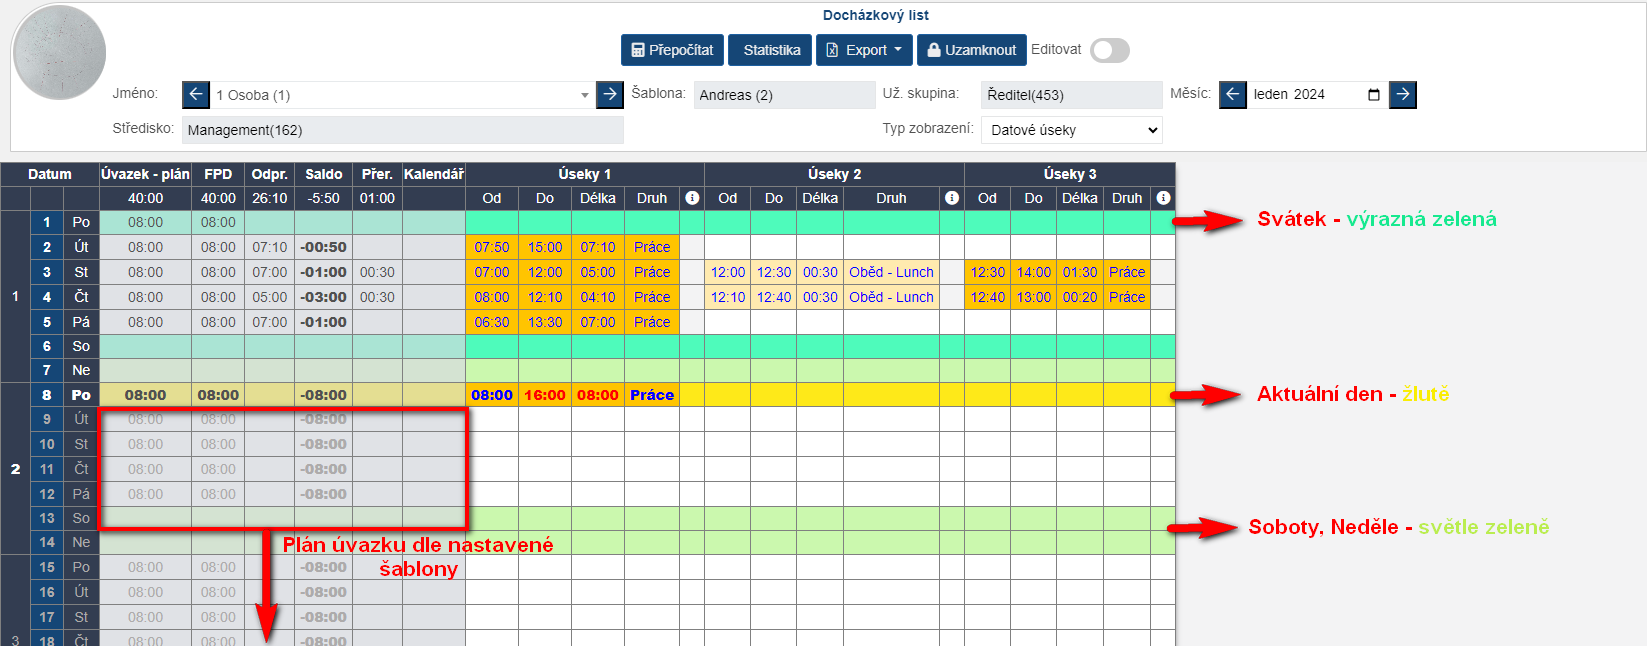The width and height of the screenshot is (1647, 646).
Task: Open Statistika
Action: (770, 50)
